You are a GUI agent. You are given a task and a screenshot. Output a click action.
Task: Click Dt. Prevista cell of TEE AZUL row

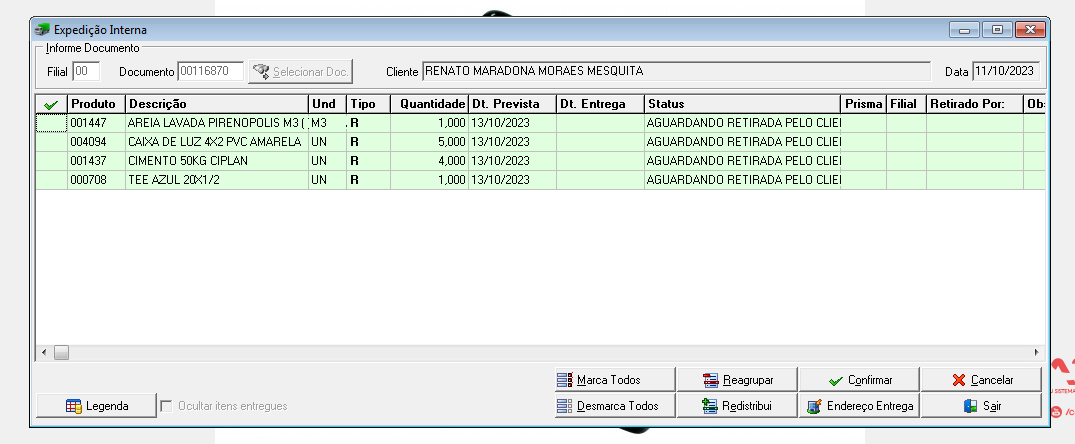[512, 180]
